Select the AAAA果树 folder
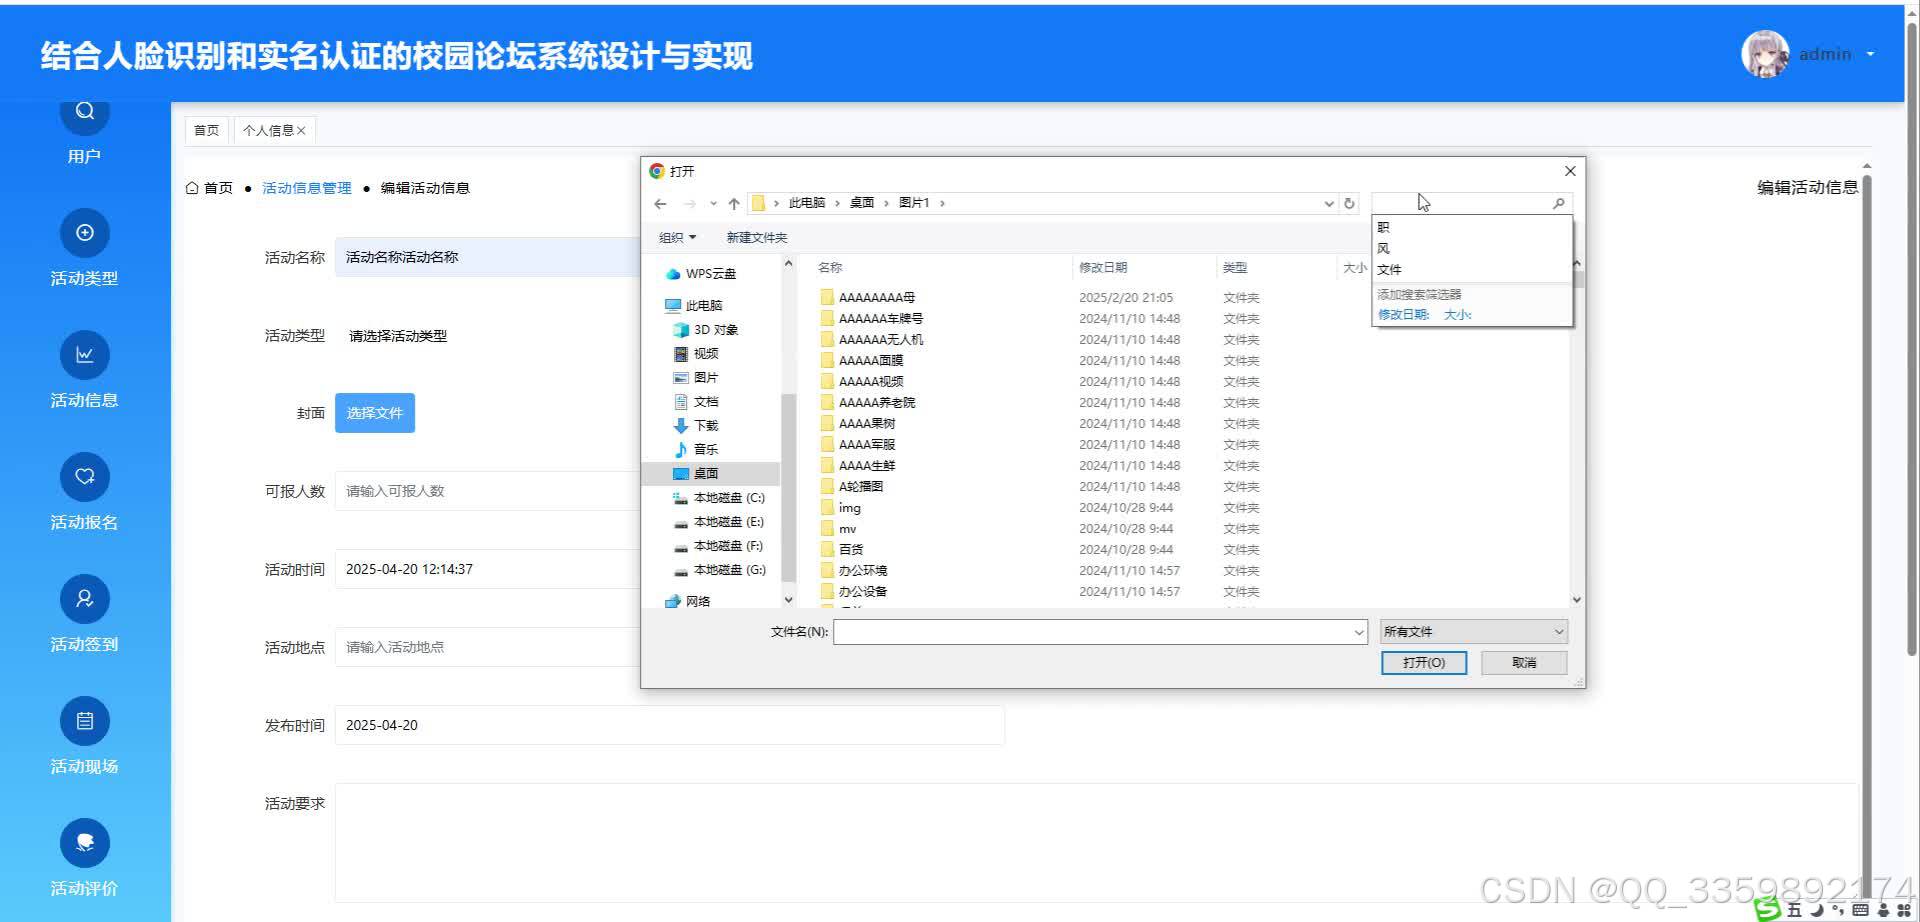Image resolution: width=1920 pixels, height=922 pixels. 866,423
